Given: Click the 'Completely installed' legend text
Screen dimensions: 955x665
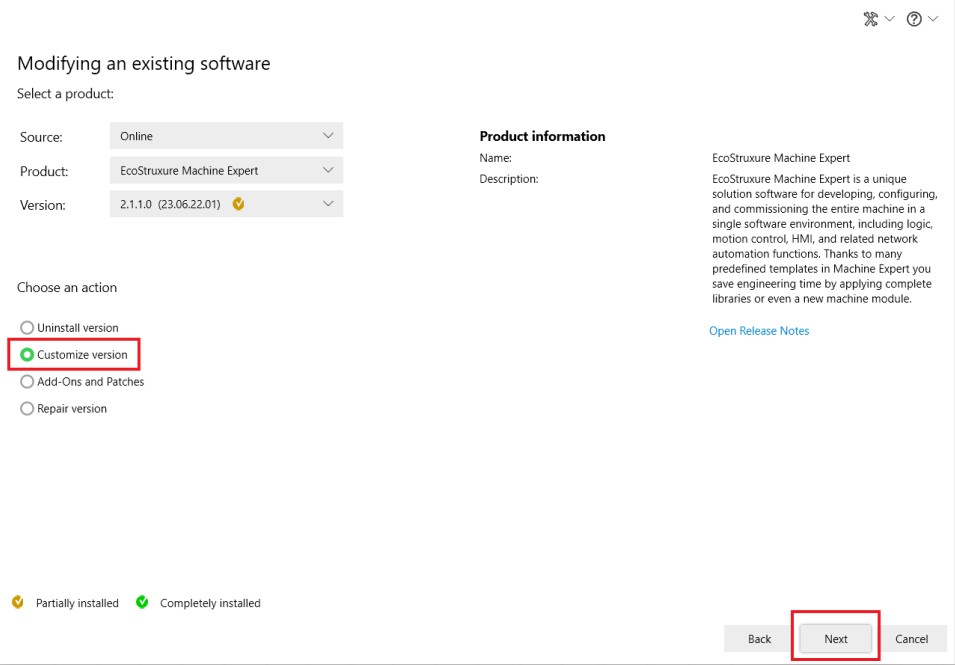Looking at the screenshot, I should [210, 603].
